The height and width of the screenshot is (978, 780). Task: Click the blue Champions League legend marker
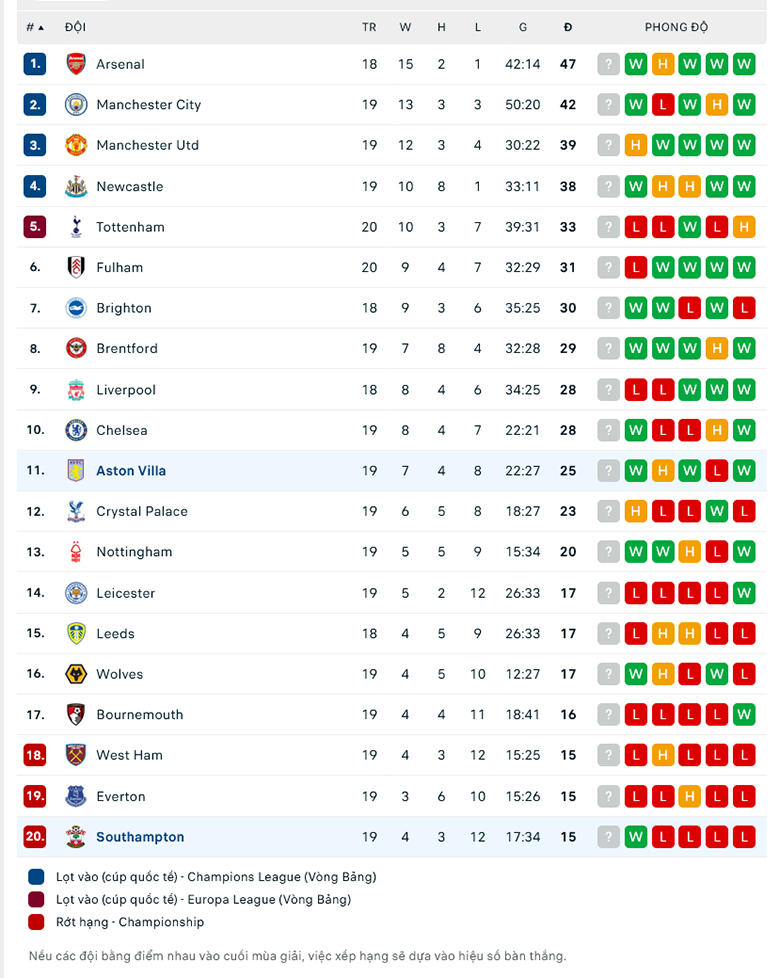34,876
